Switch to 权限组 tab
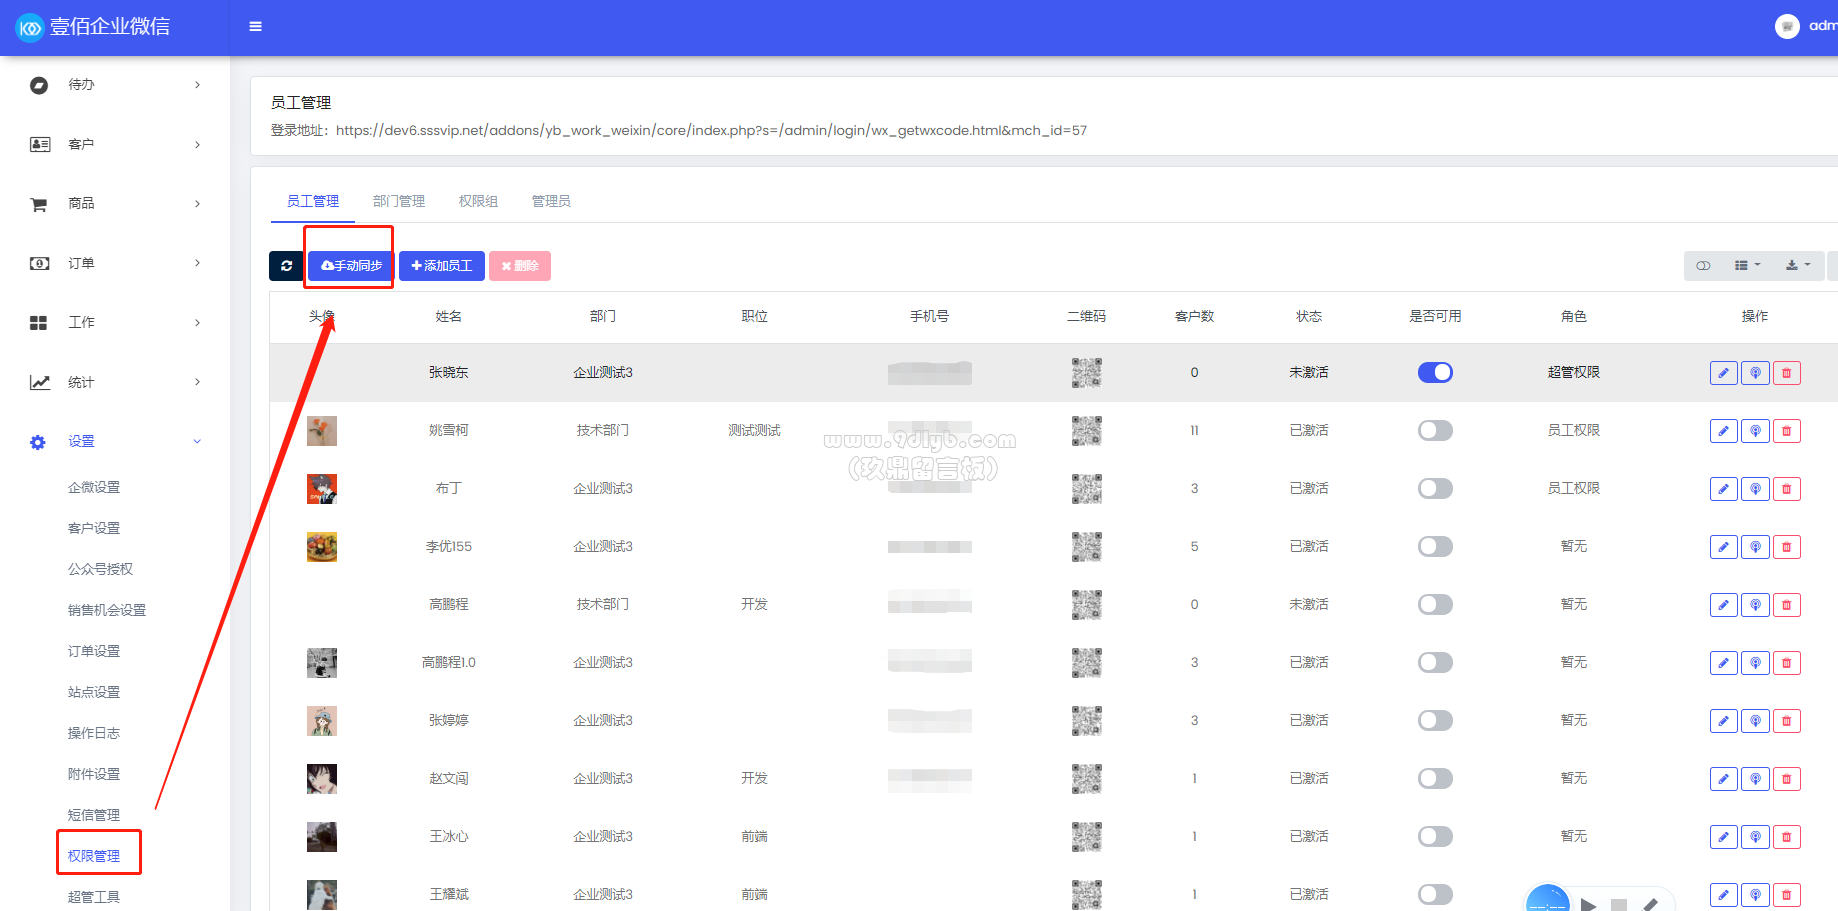 tap(478, 201)
